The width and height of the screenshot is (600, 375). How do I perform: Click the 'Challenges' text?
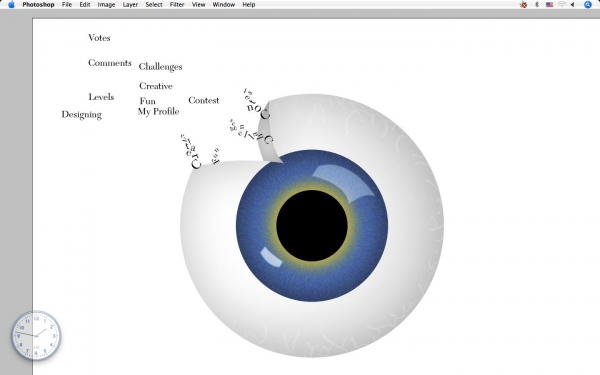click(160, 67)
